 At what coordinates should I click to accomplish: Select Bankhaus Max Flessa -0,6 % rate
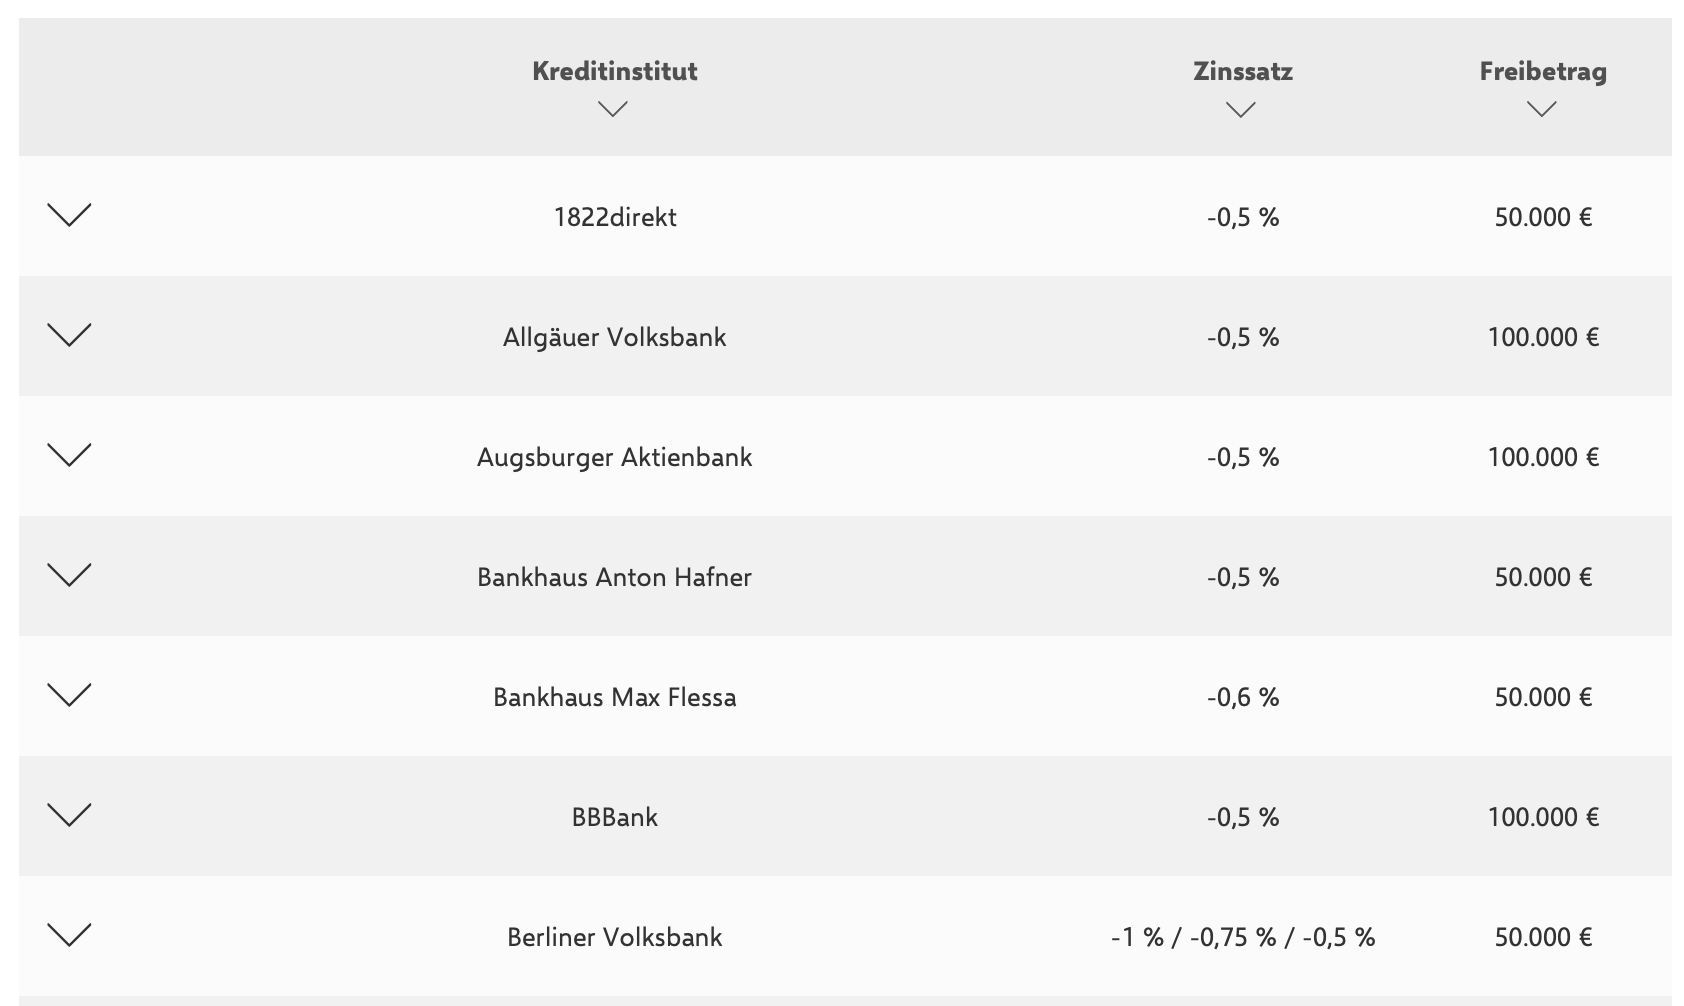point(1242,697)
